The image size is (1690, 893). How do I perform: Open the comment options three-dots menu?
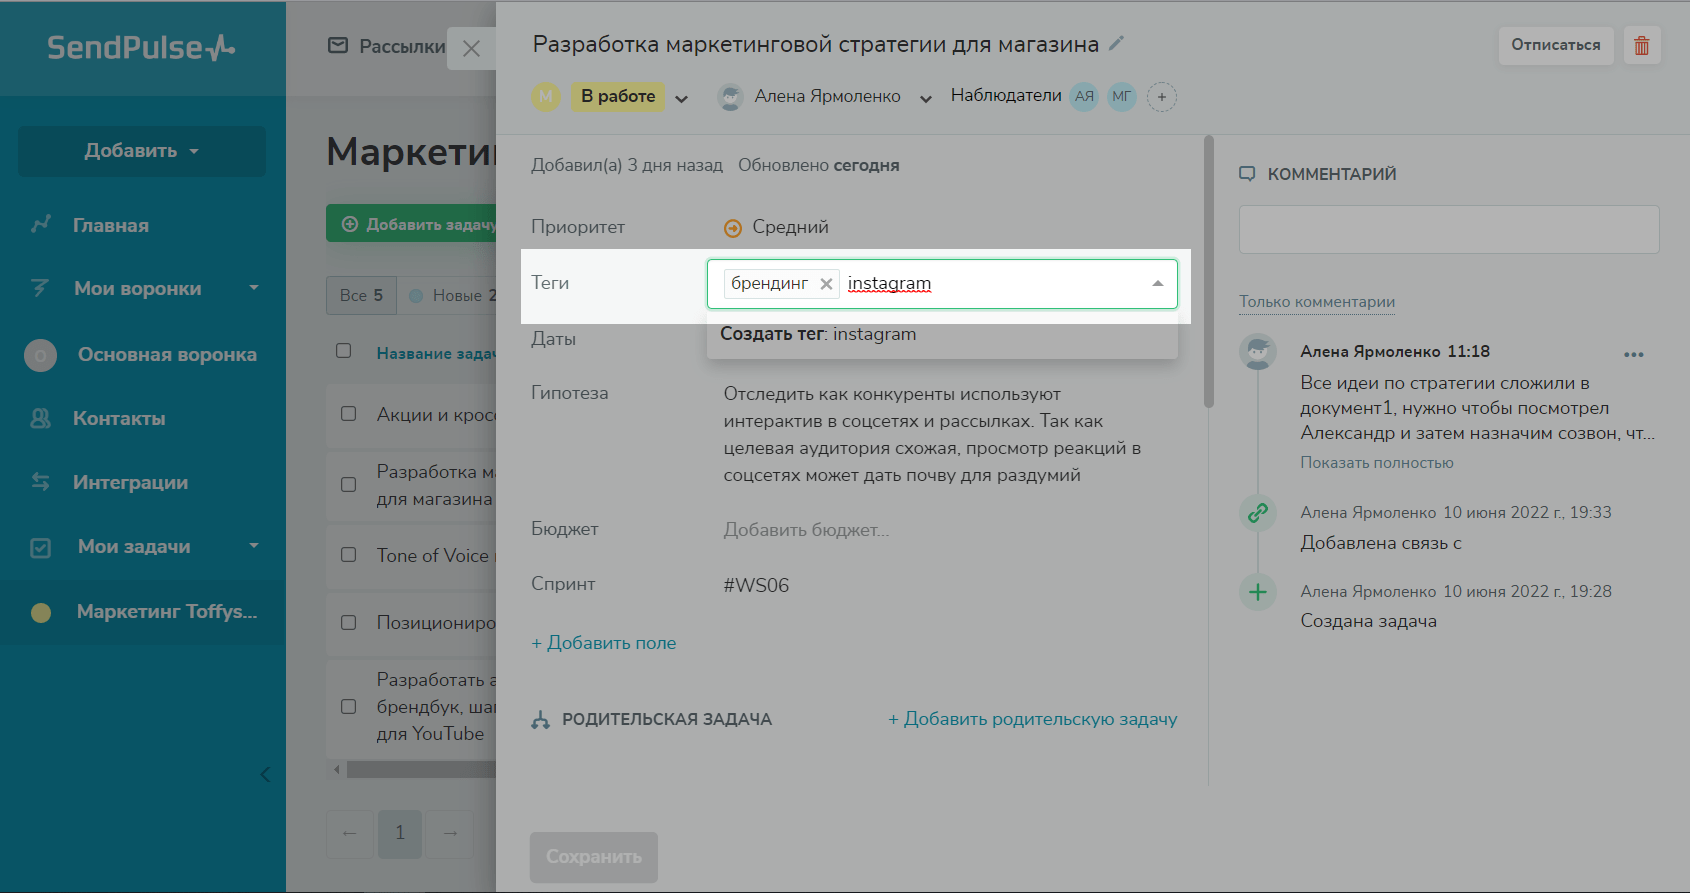[1634, 355]
